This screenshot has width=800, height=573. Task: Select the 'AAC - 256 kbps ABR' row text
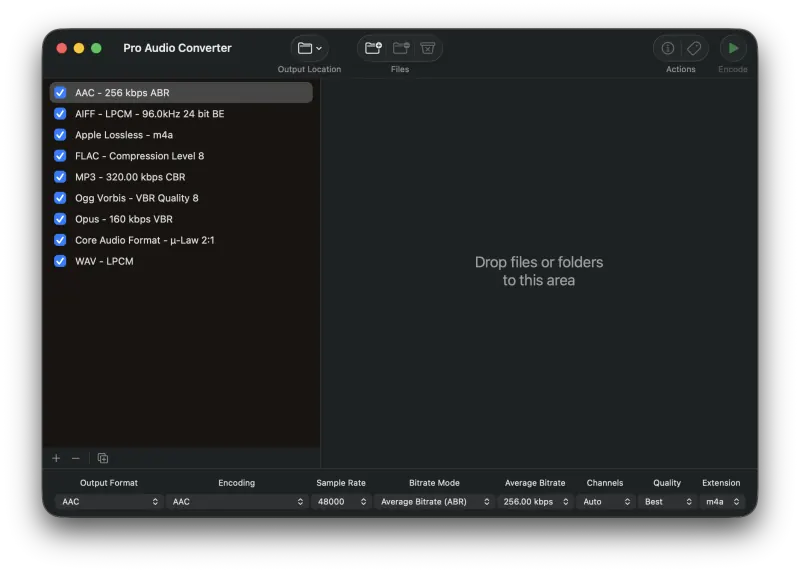(122, 92)
